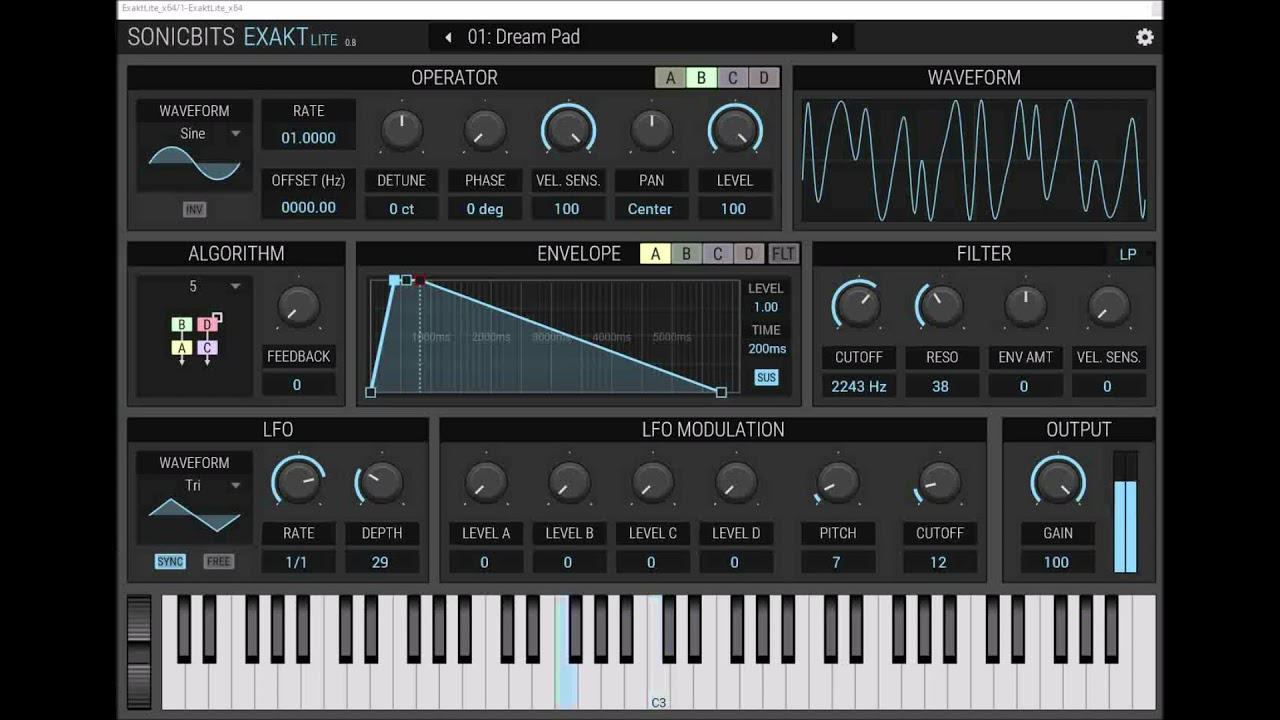Screen dimensions: 1280x720
Task: Go to previous preset arrow
Action: (x=448, y=37)
